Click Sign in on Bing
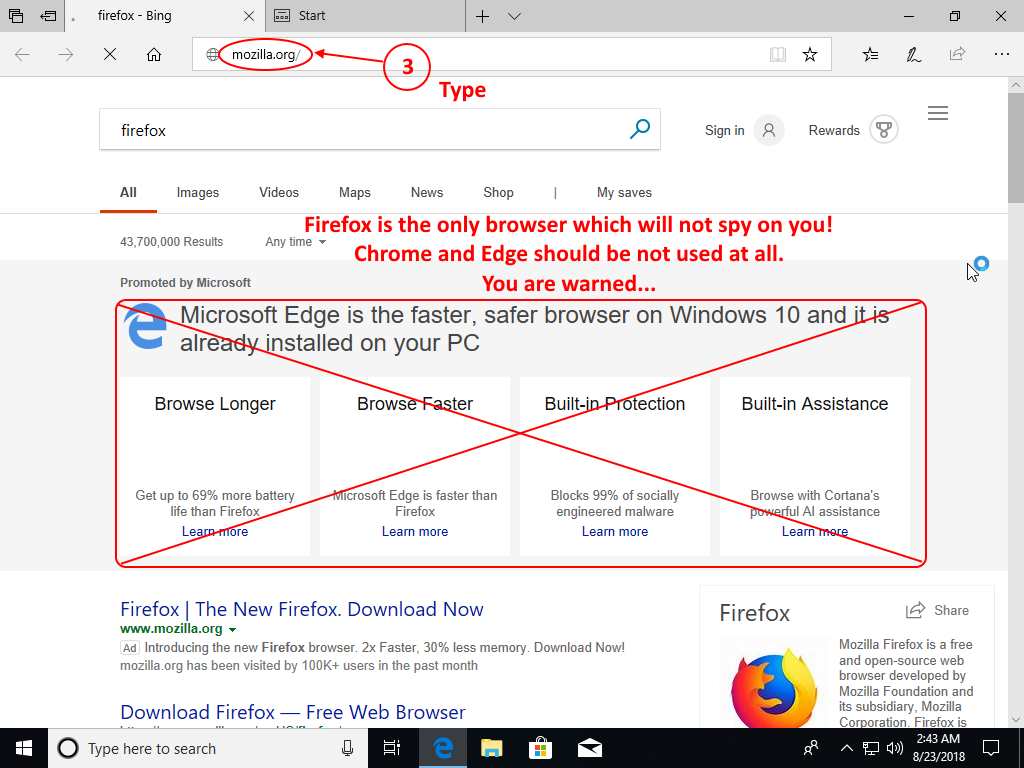Image resolution: width=1024 pixels, height=768 pixels. [x=724, y=130]
